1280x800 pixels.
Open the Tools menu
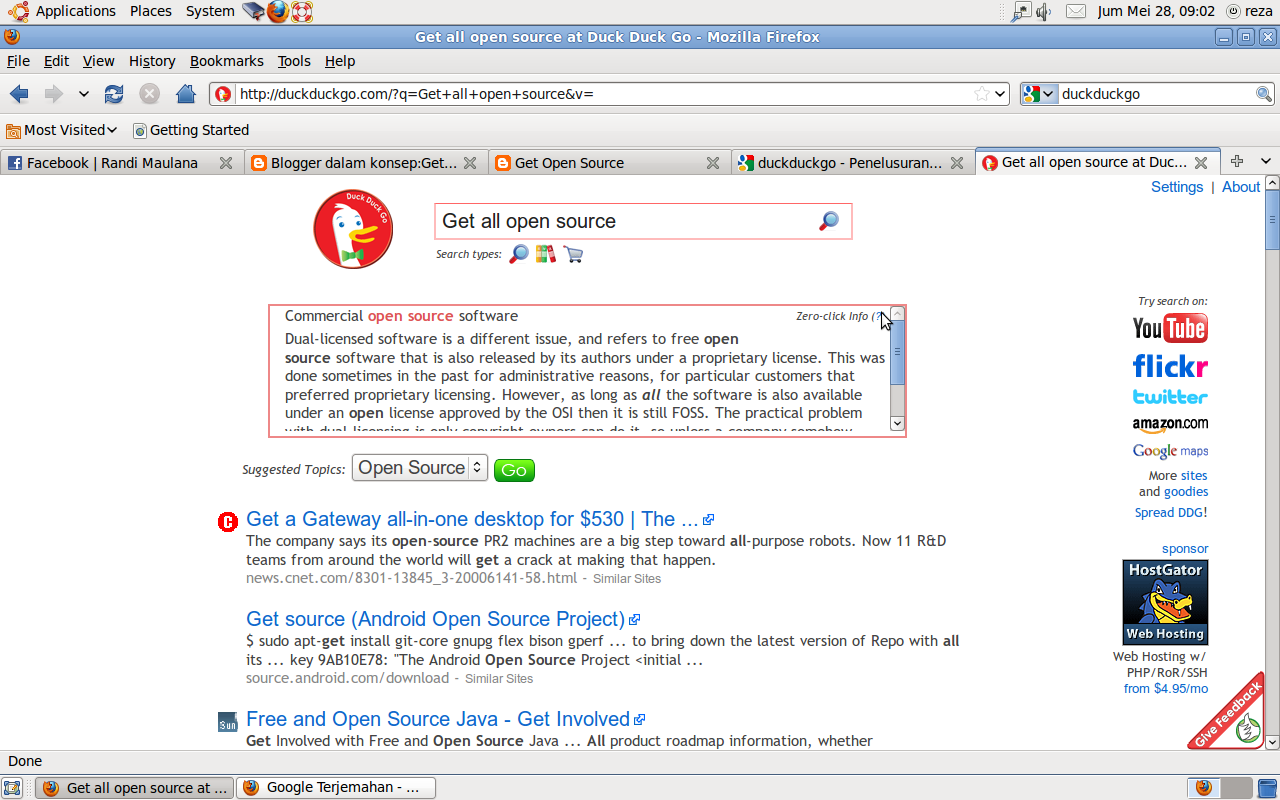point(294,61)
